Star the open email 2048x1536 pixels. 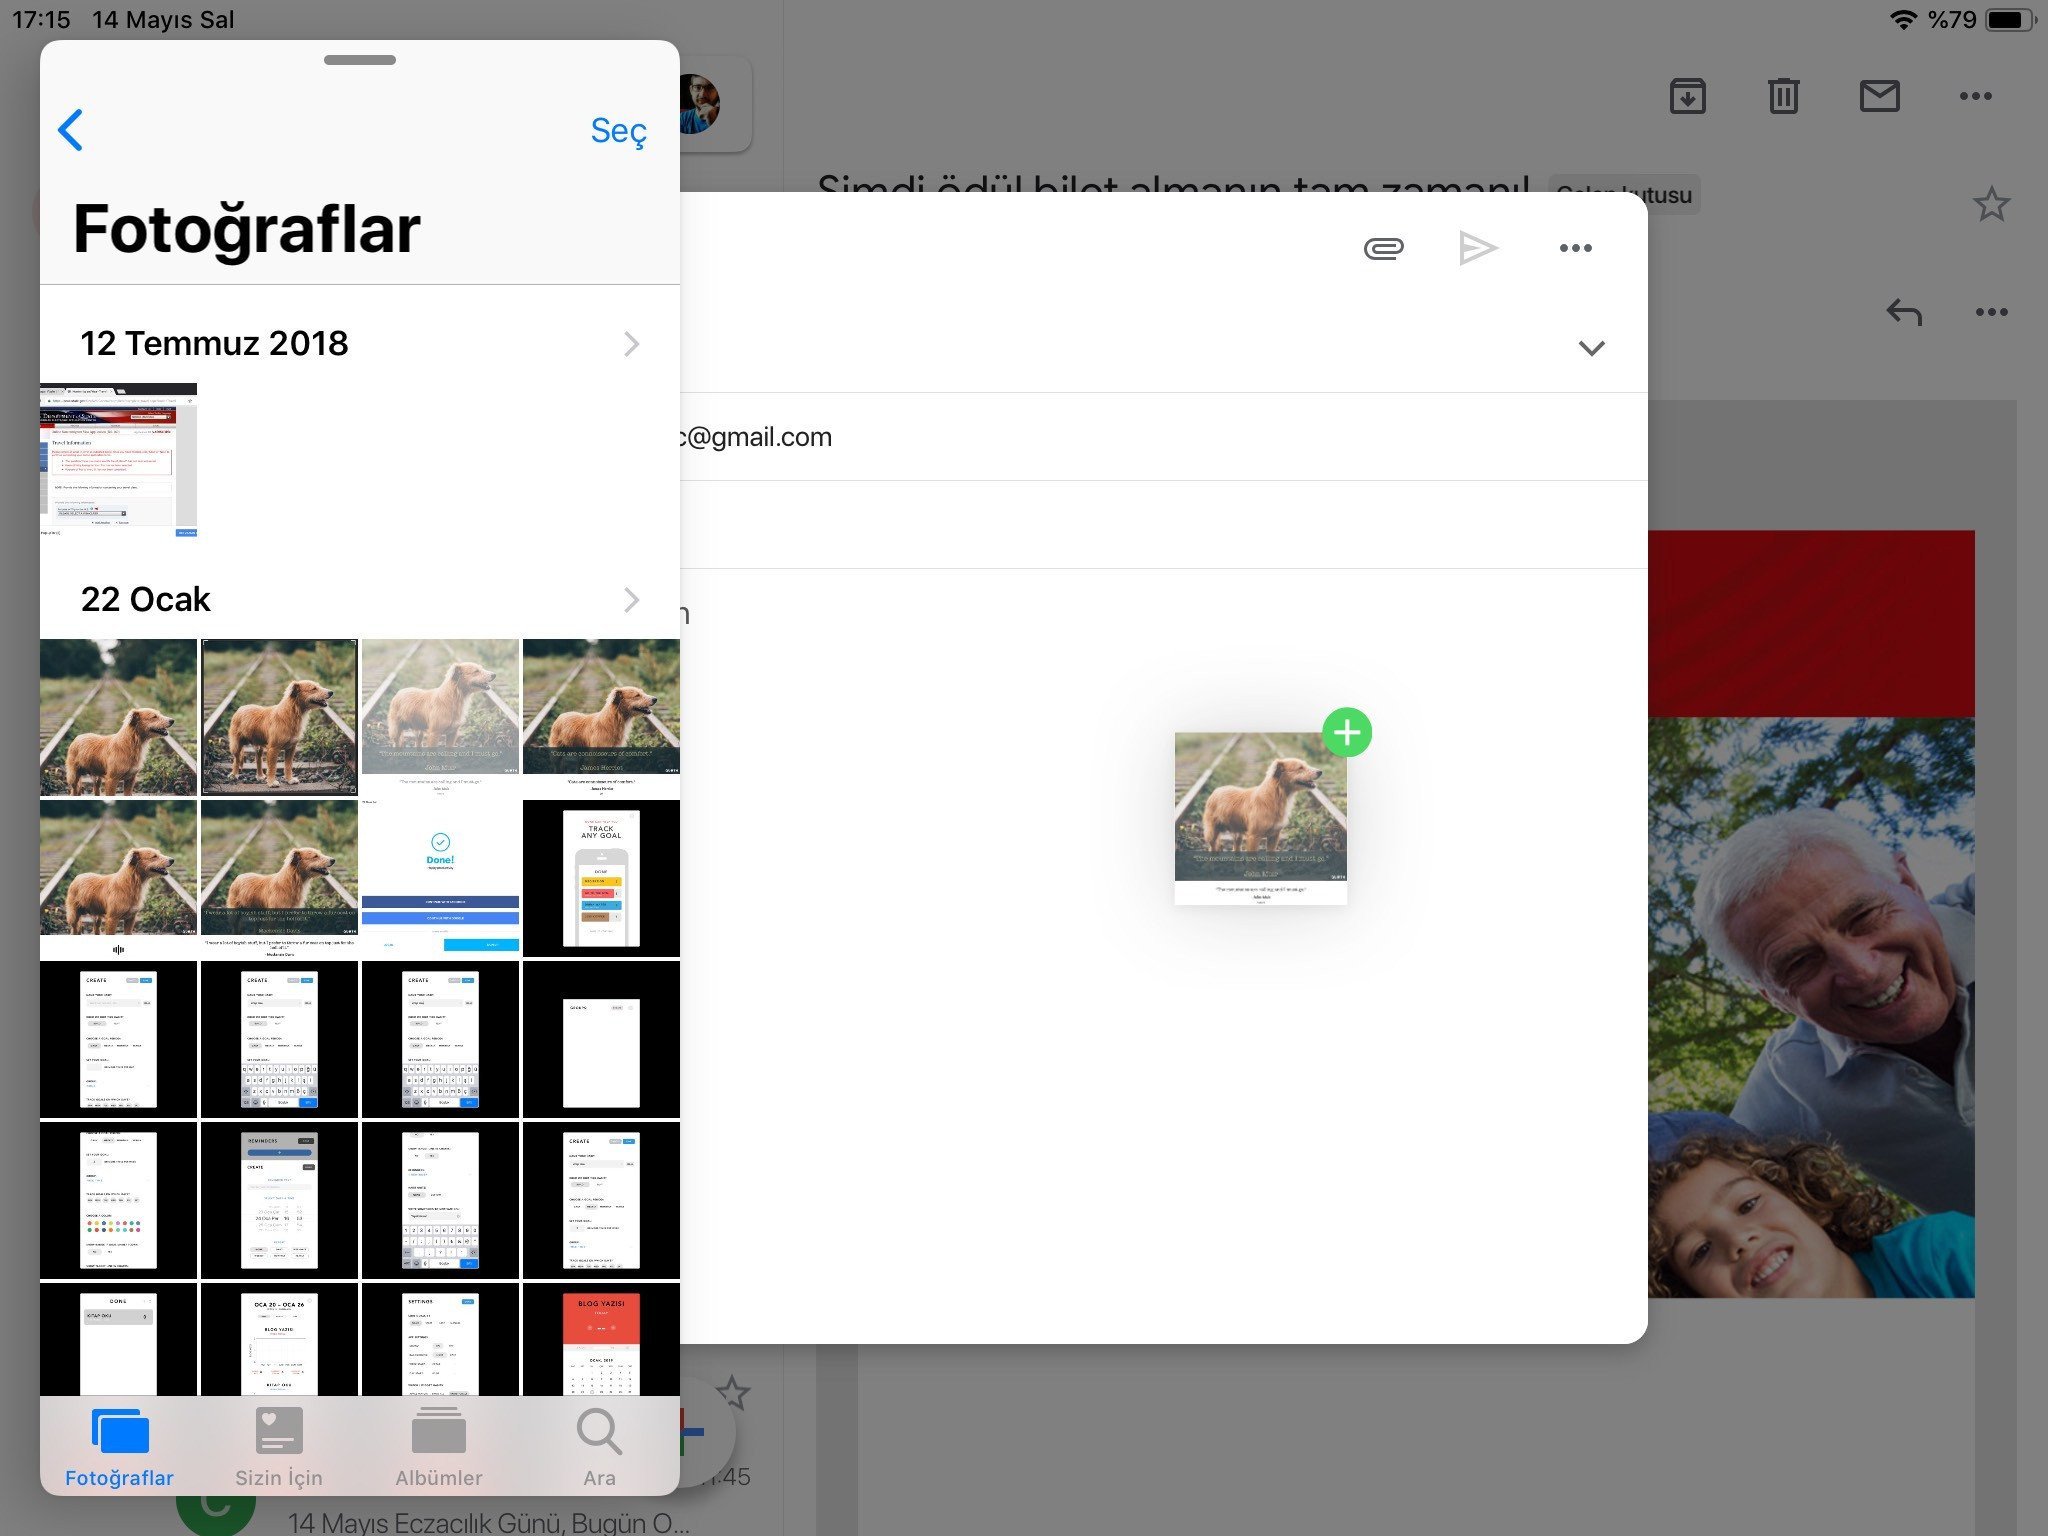click(1991, 204)
